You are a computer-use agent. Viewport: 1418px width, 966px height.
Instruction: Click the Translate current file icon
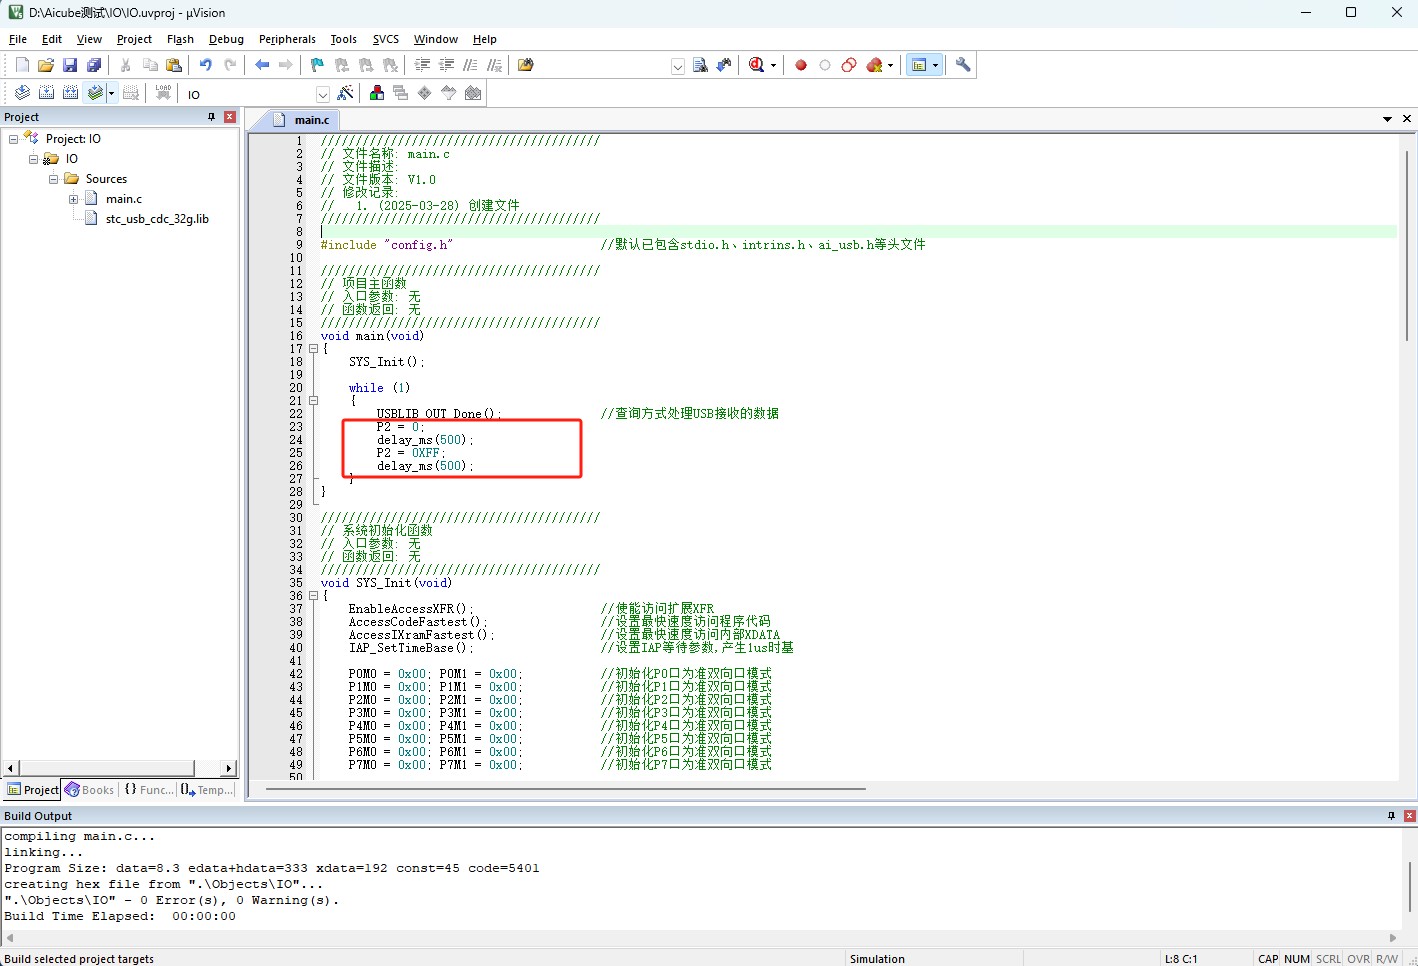coord(22,93)
